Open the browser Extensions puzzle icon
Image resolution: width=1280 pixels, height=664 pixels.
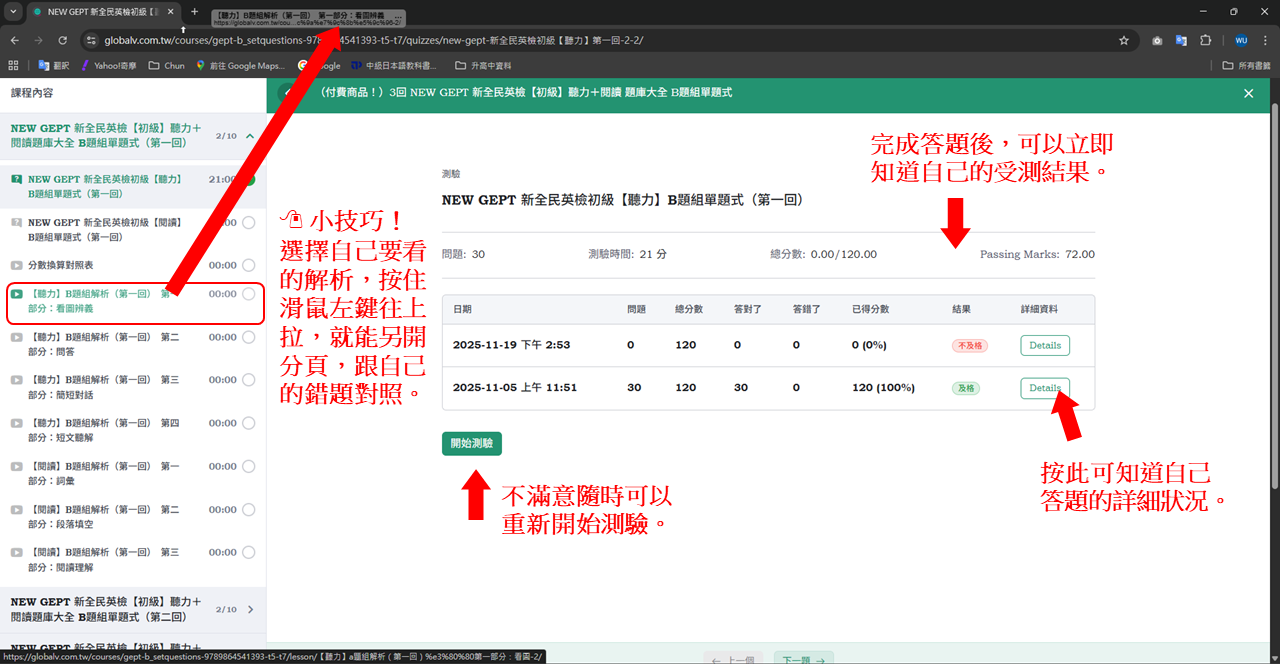[1205, 40]
